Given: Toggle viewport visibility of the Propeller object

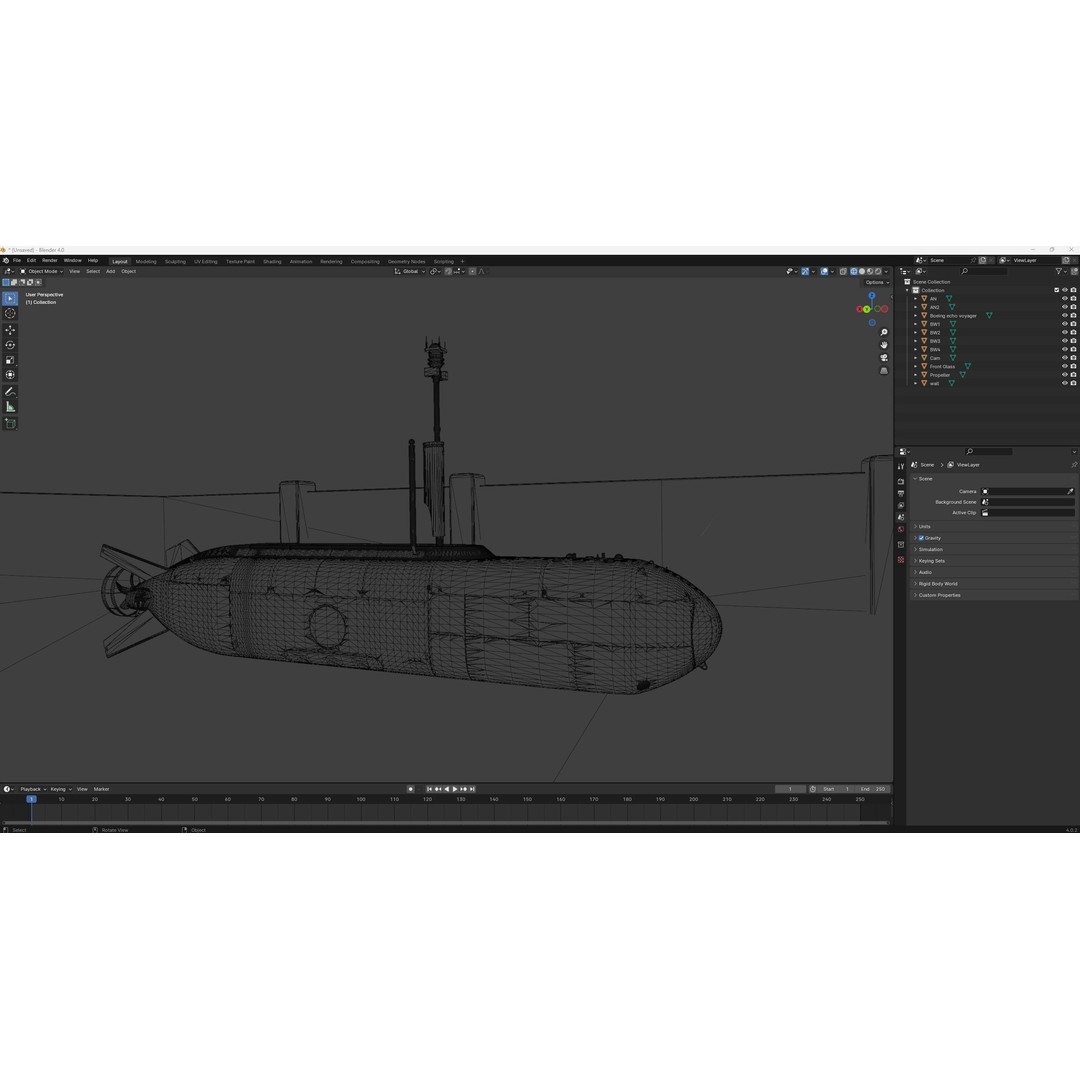Looking at the screenshot, I should 1065,374.
